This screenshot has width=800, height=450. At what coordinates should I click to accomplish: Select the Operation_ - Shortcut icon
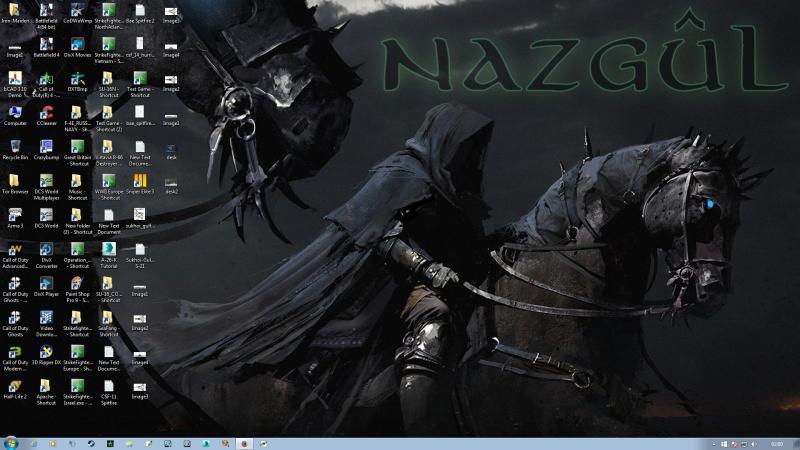click(78, 255)
